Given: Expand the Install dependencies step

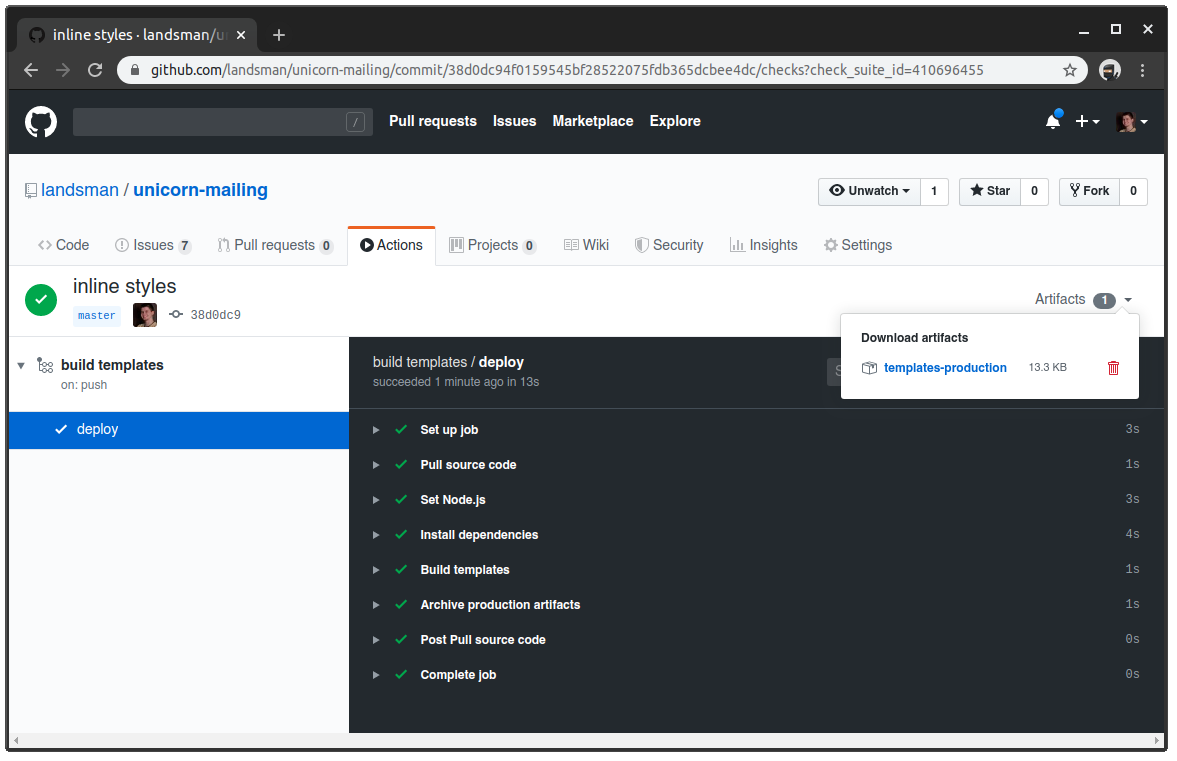Looking at the screenshot, I should pyautogui.click(x=376, y=535).
